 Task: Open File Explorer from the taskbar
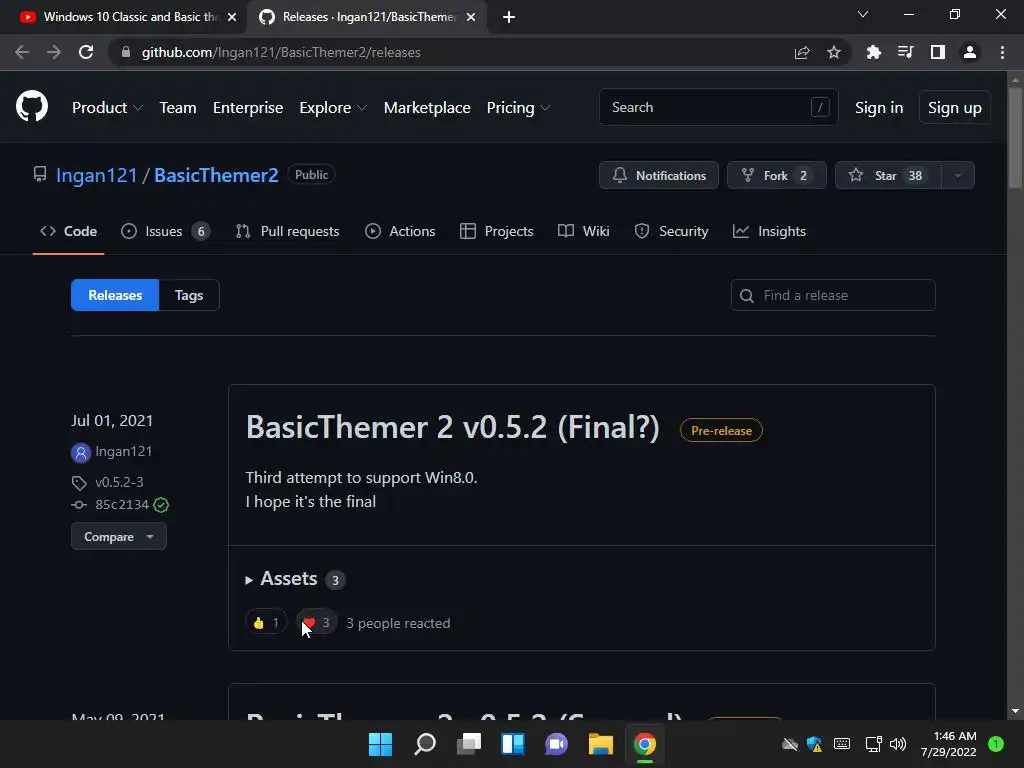[600, 744]
